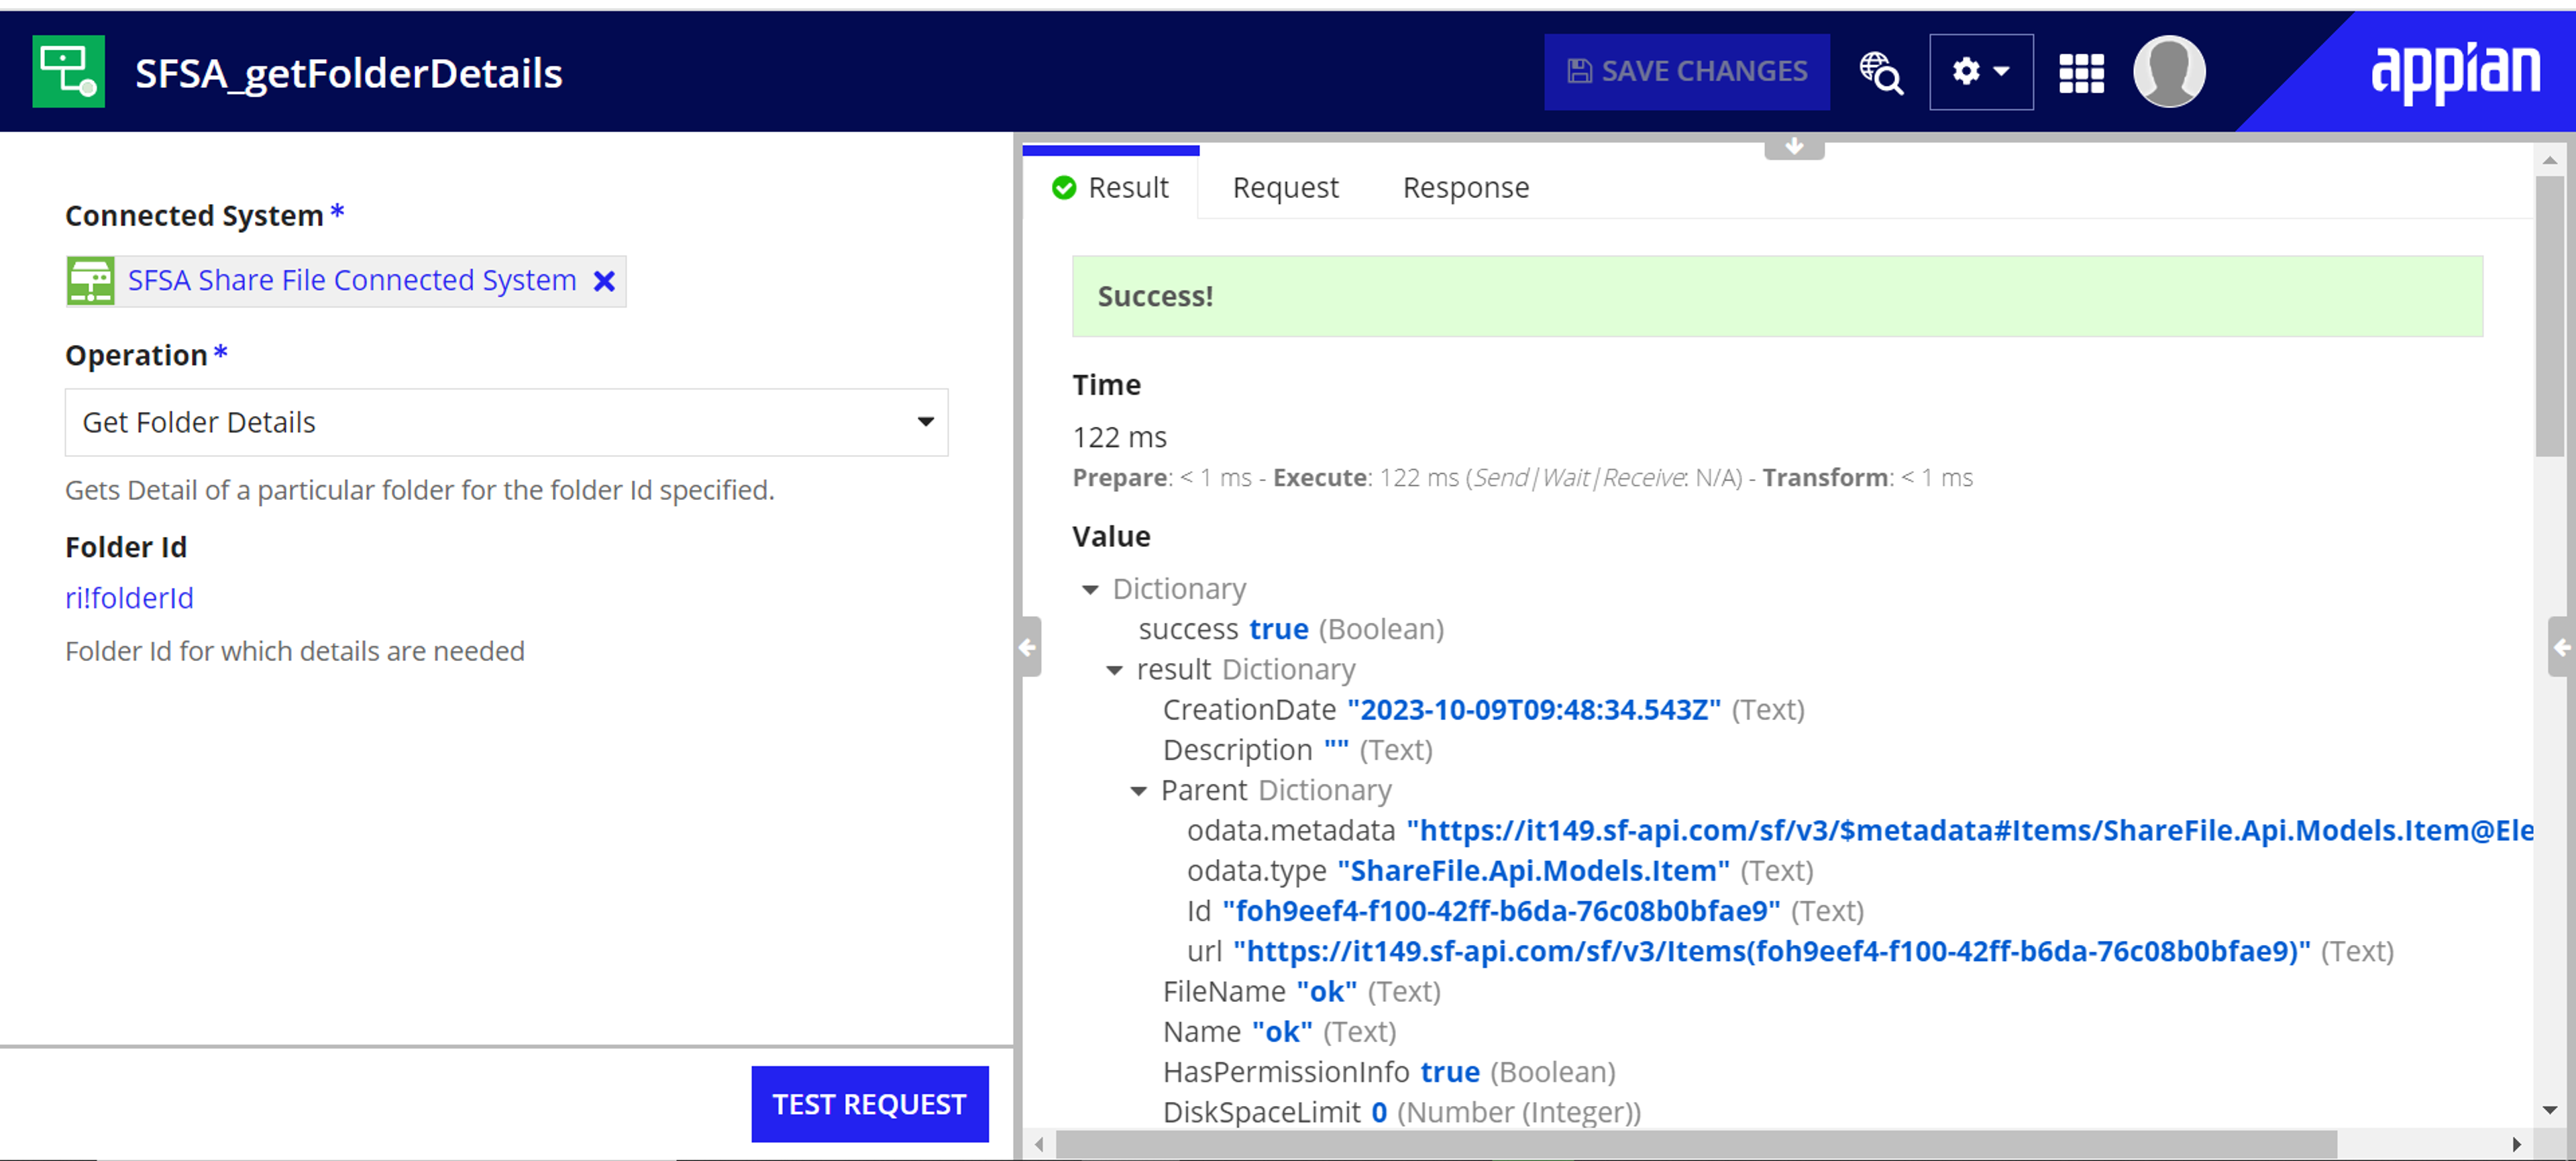This screenshot has width=2576, height=1161.
Task: Click the SFSA_getFolderDetails title
Action: click(348, 74)
